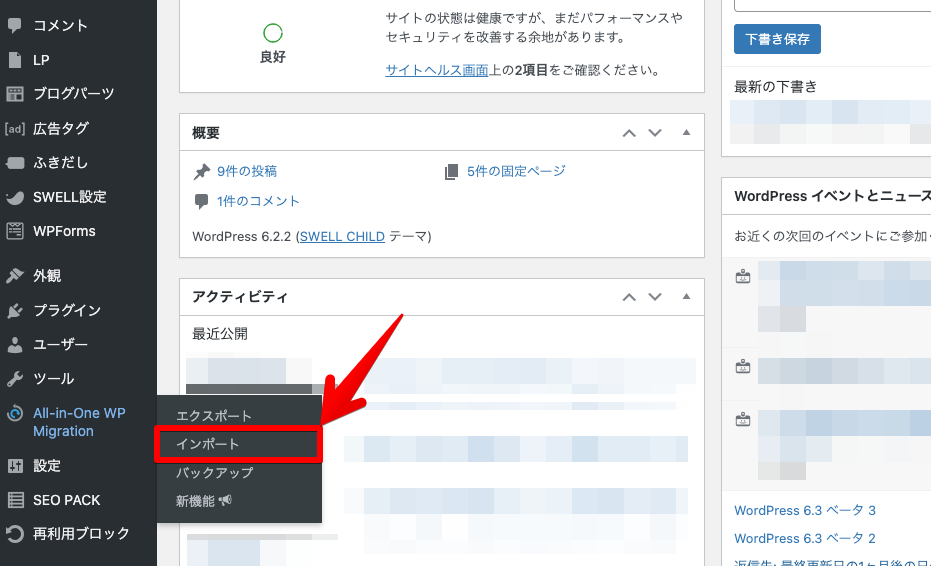931x566 pixels.
Task: Move 概要 panel down with chevron
Action: coord(655,132)
